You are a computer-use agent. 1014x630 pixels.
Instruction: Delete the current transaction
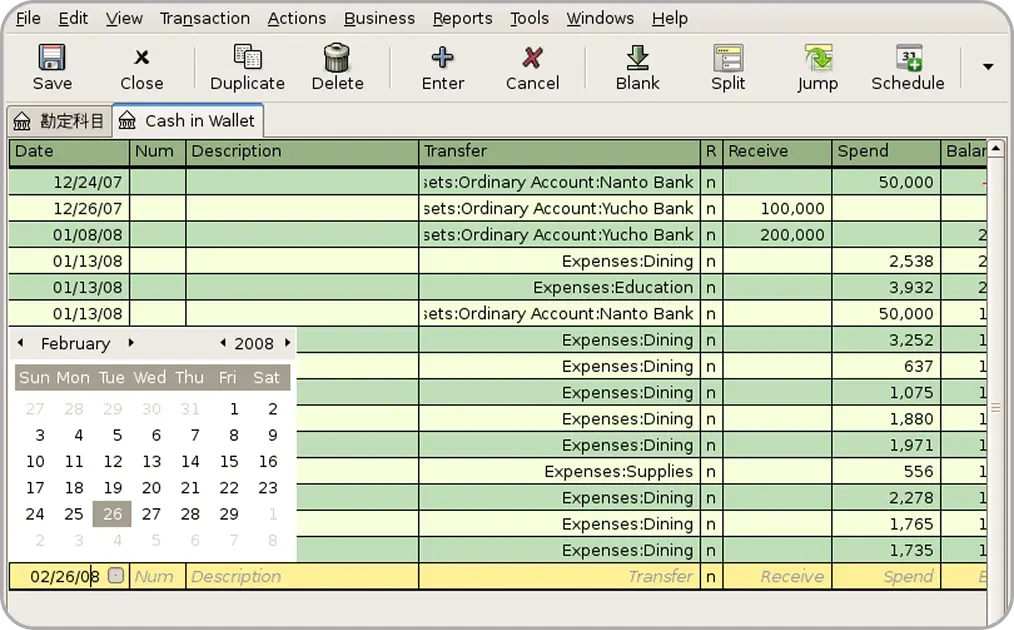pyautogui.click(x=337, y=66)
